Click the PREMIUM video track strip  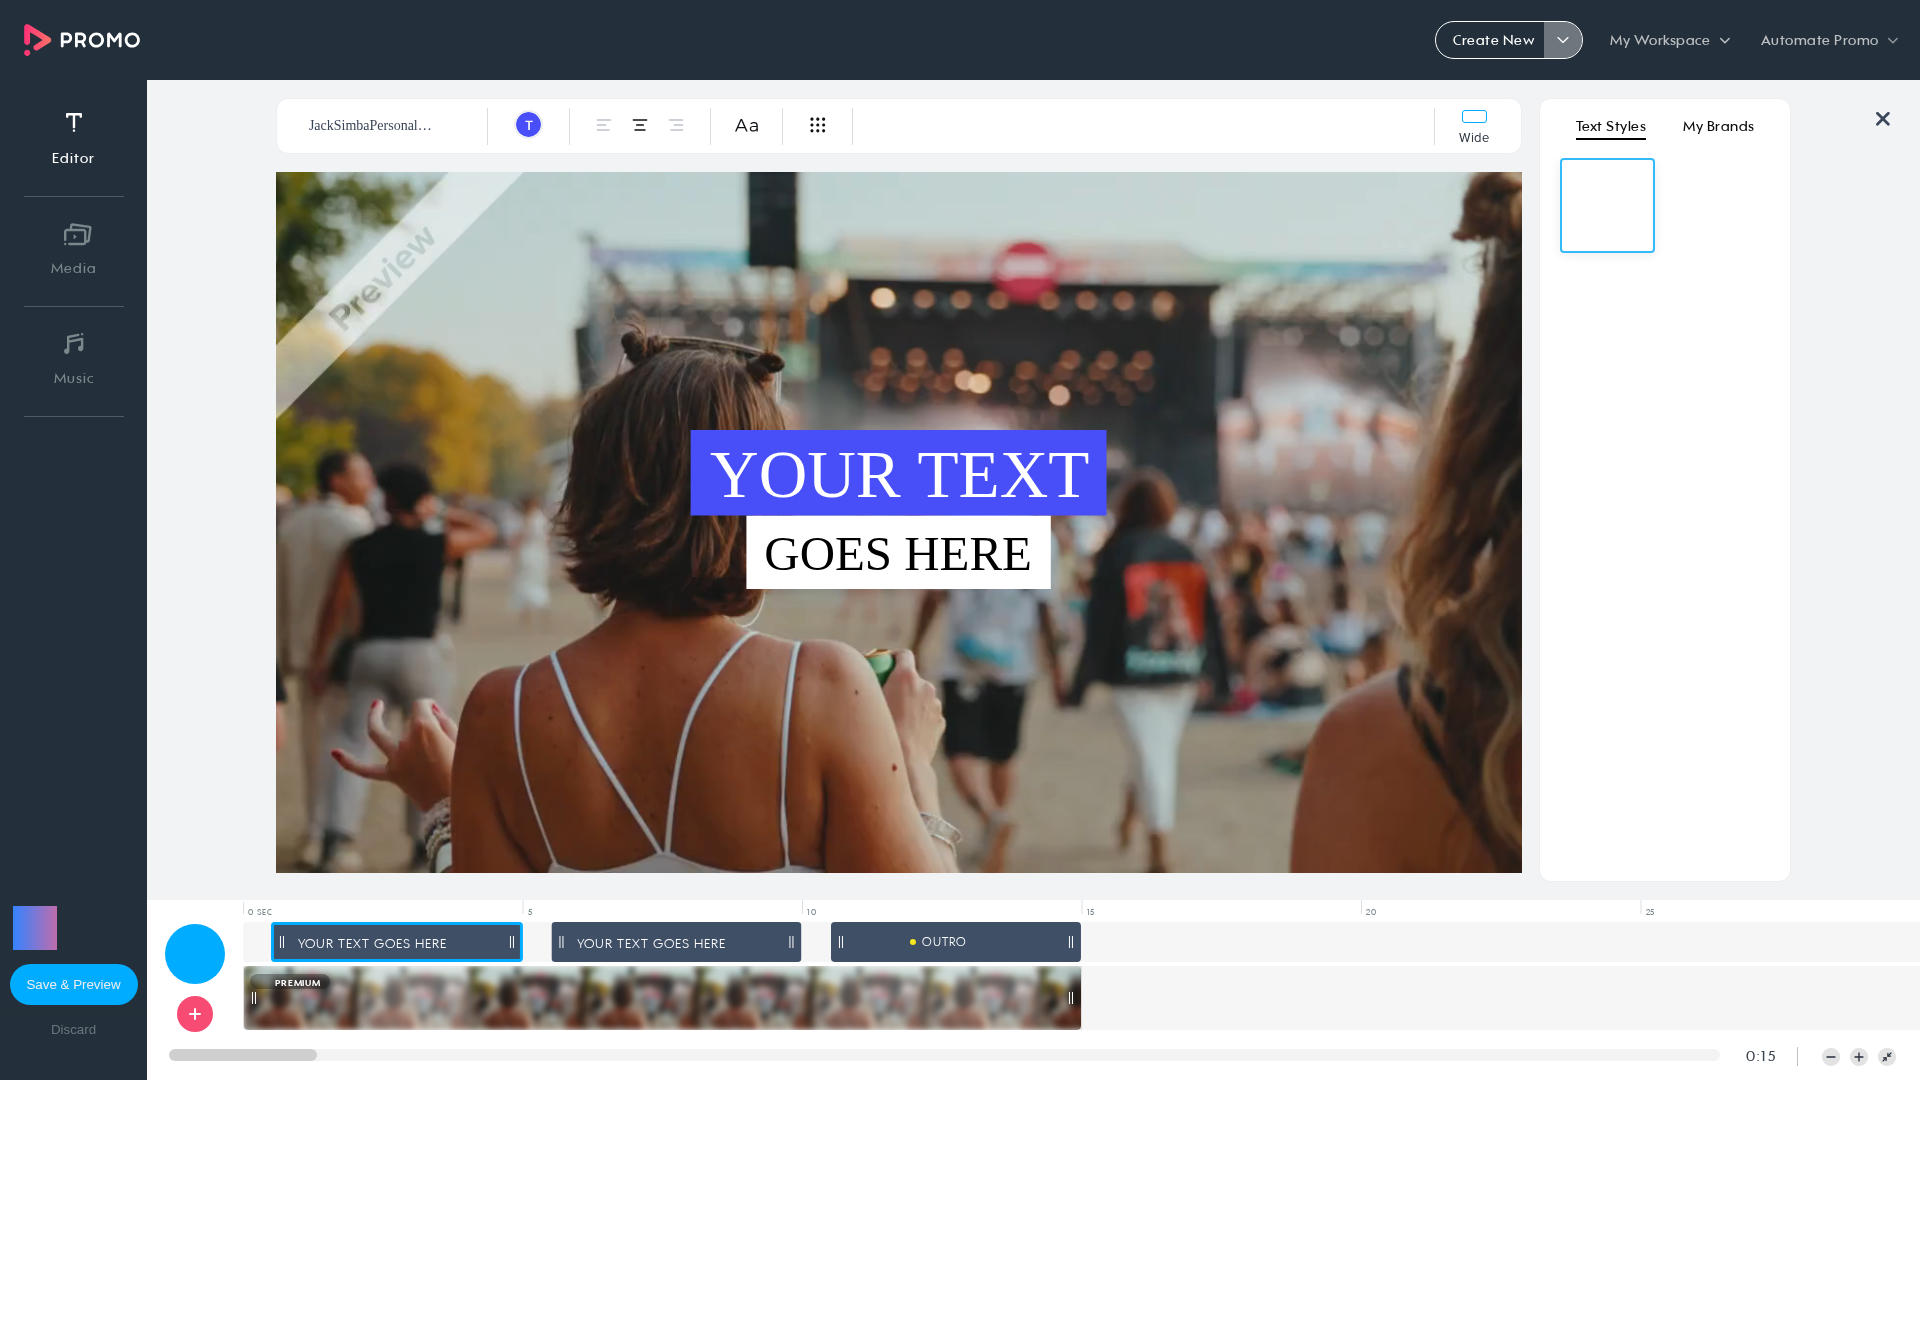[x=662, y=998]
